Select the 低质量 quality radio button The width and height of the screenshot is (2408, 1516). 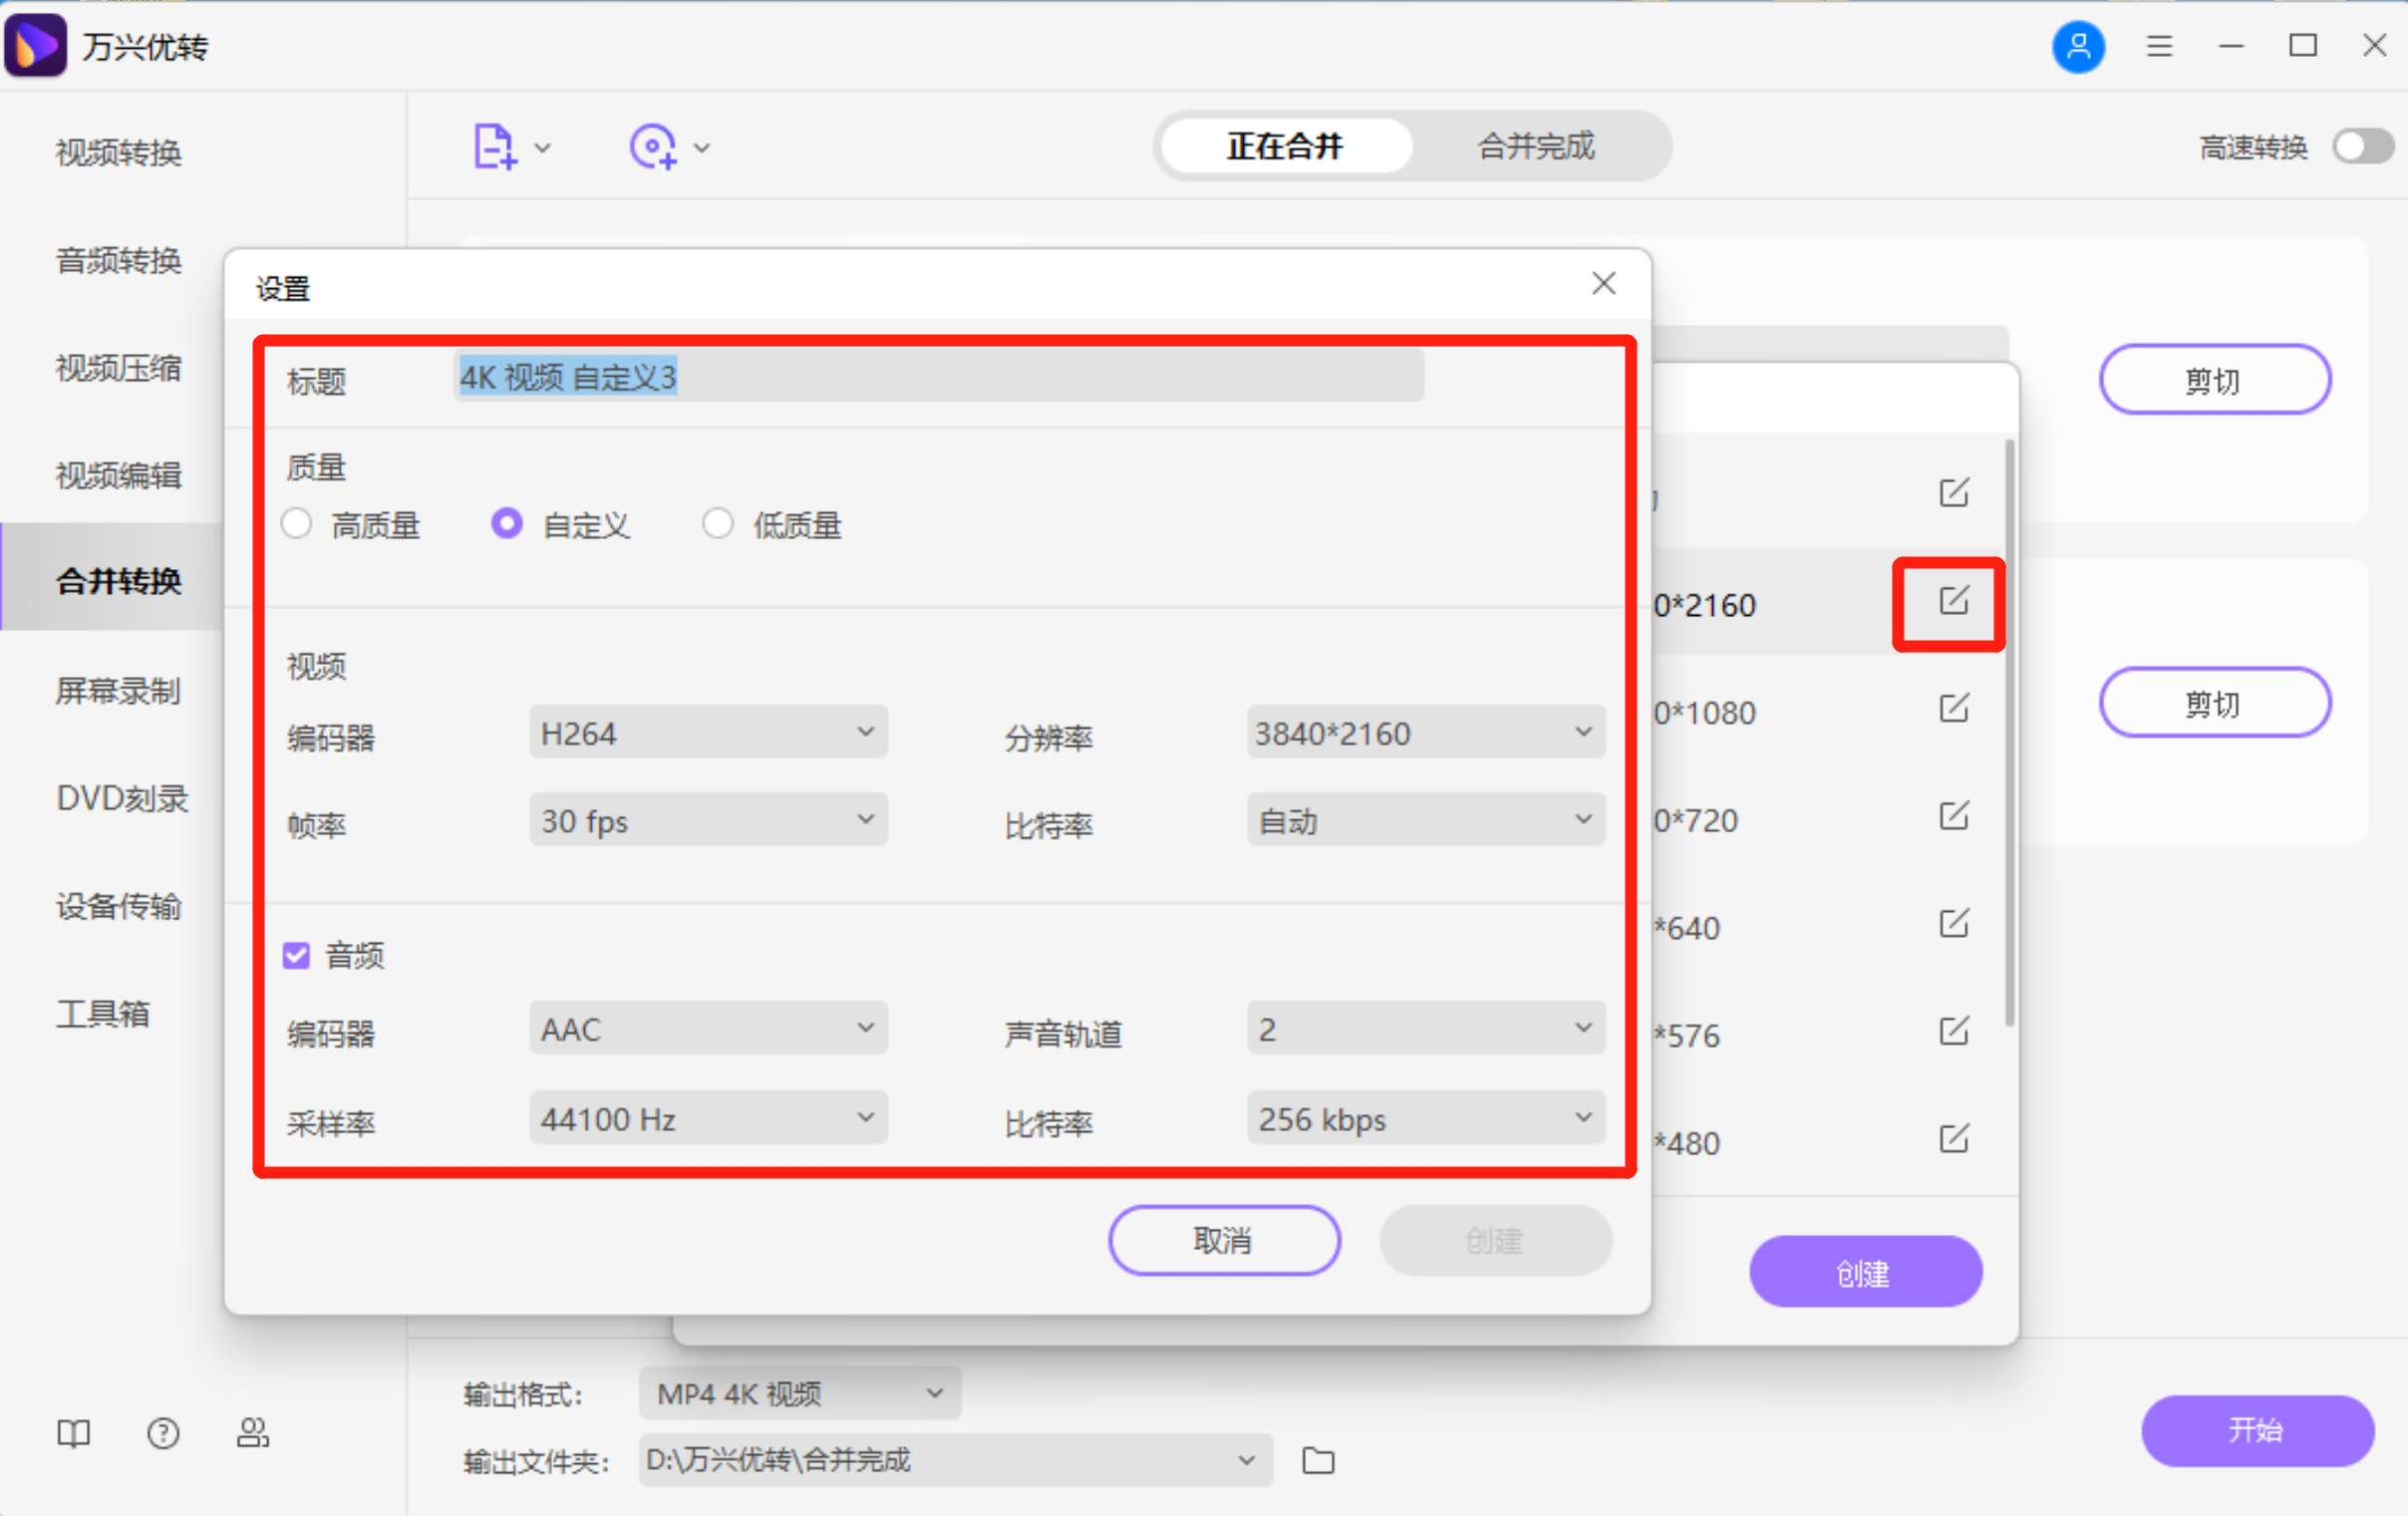point(717,523)
